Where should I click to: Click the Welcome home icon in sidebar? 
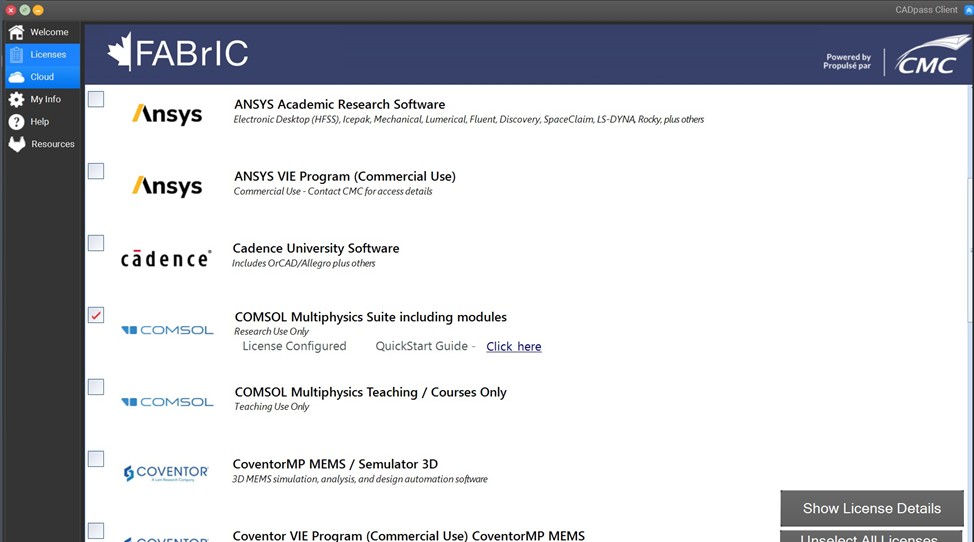pos(16,32)
